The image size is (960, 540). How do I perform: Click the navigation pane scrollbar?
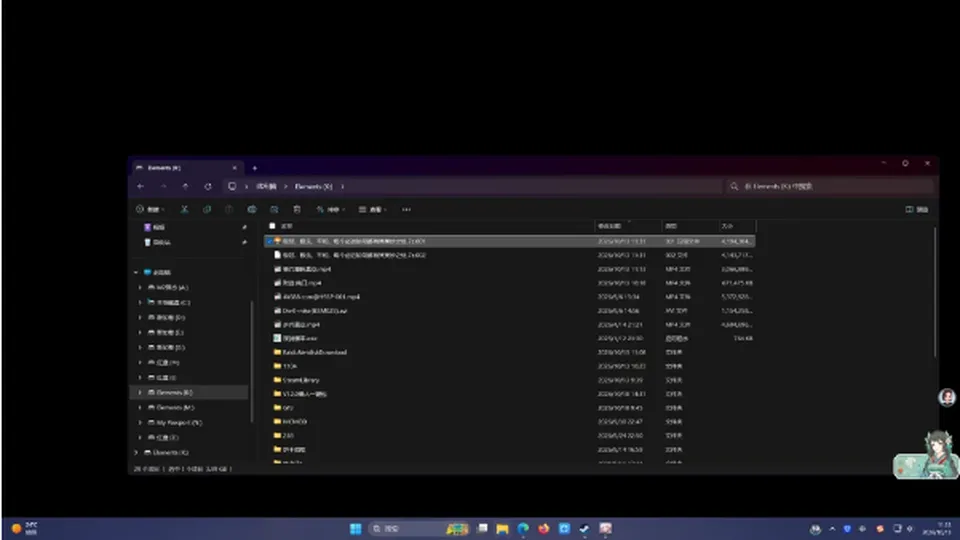(252, 361)
